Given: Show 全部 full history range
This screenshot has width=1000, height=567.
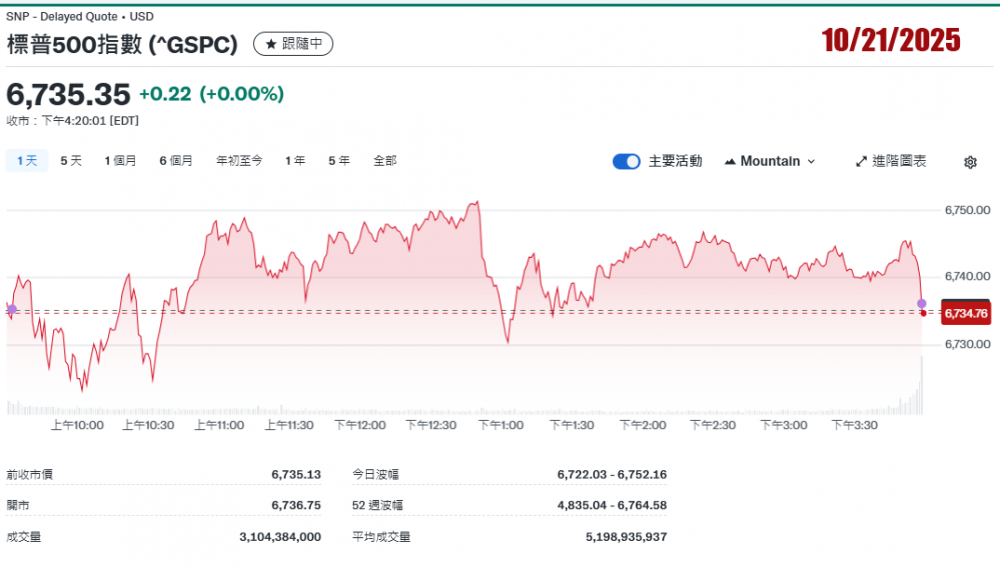Looking at the screenshot, I should pyautogui.click(x=385, y=161).
